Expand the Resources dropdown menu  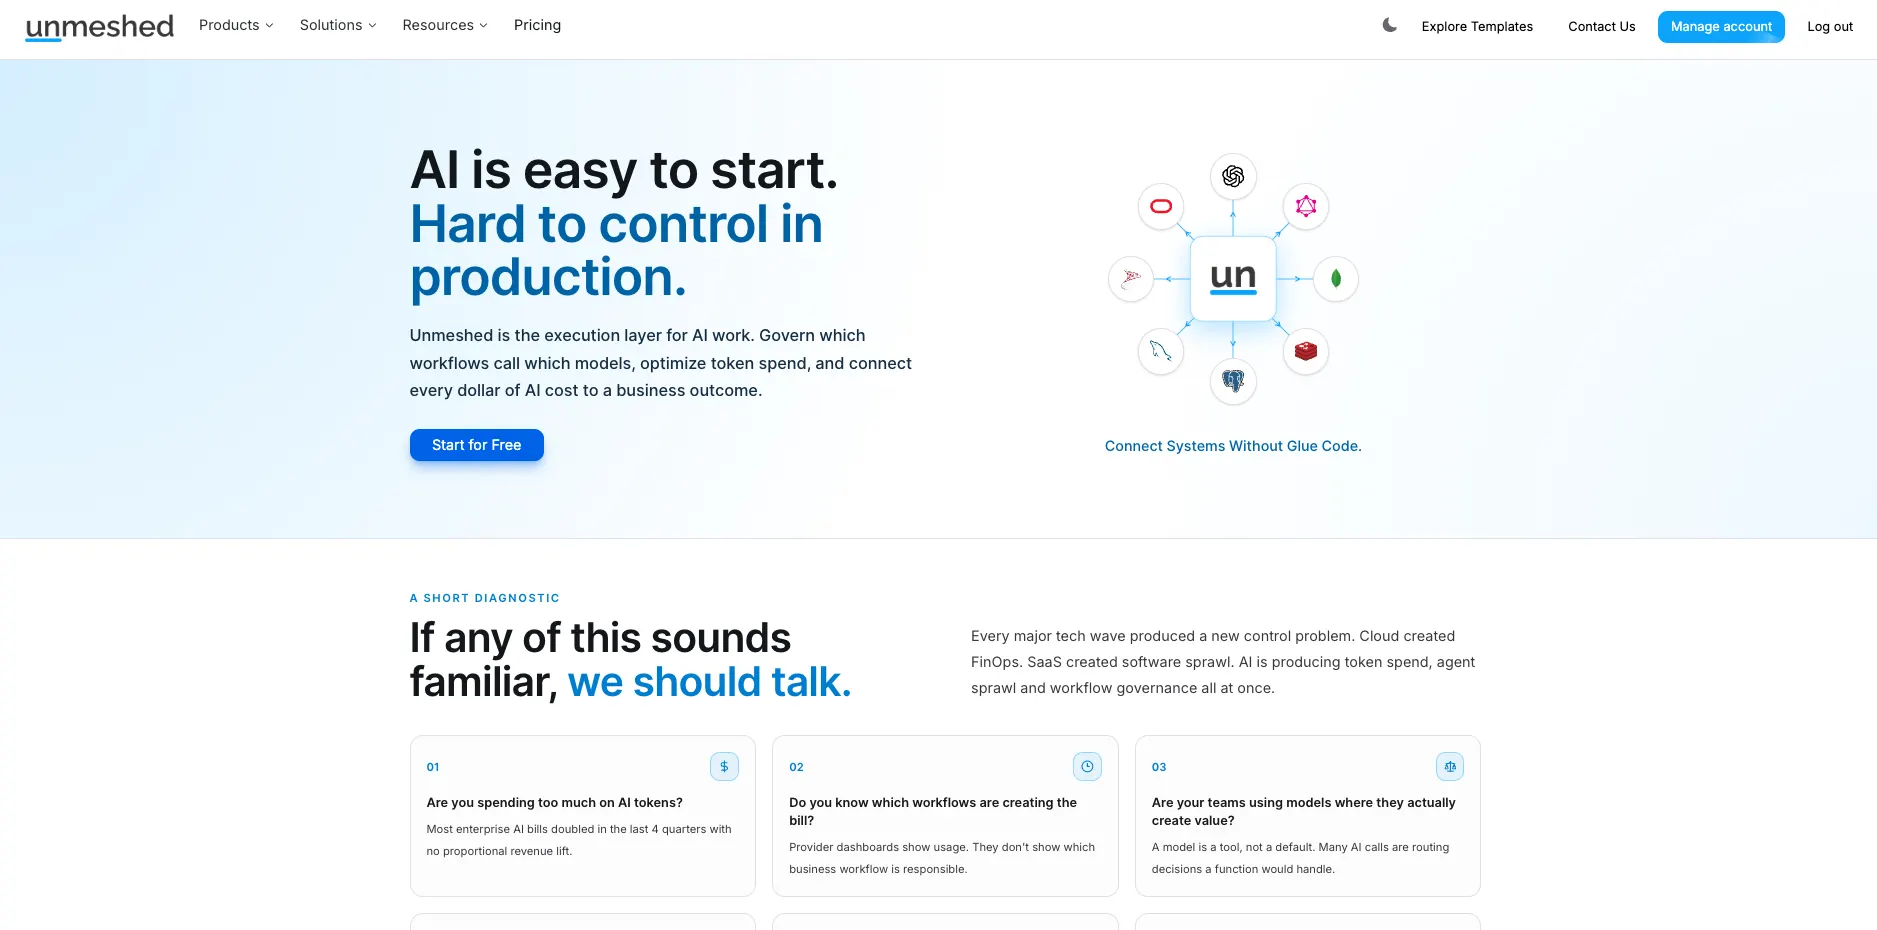tap(445, 25)
